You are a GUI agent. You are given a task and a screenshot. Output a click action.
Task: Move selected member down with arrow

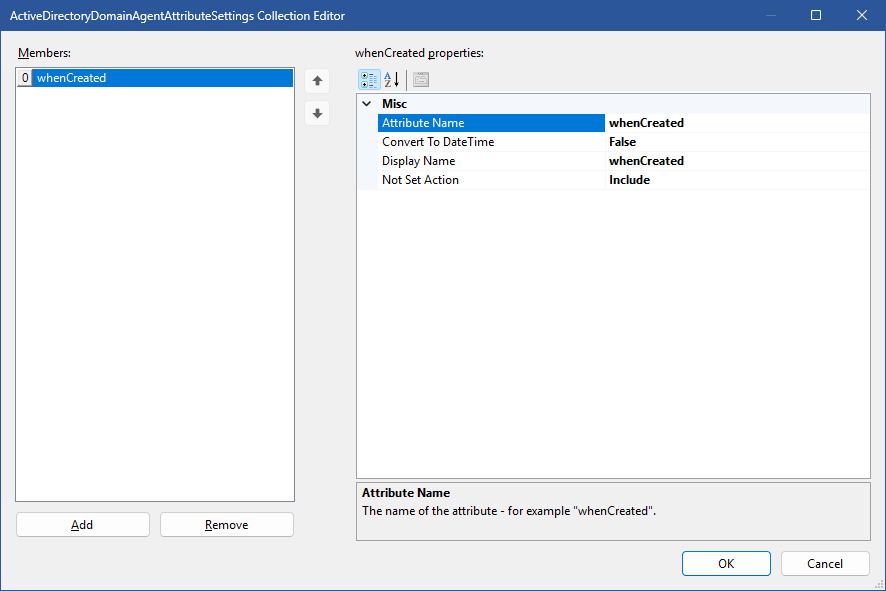click(x=317, y=113)
